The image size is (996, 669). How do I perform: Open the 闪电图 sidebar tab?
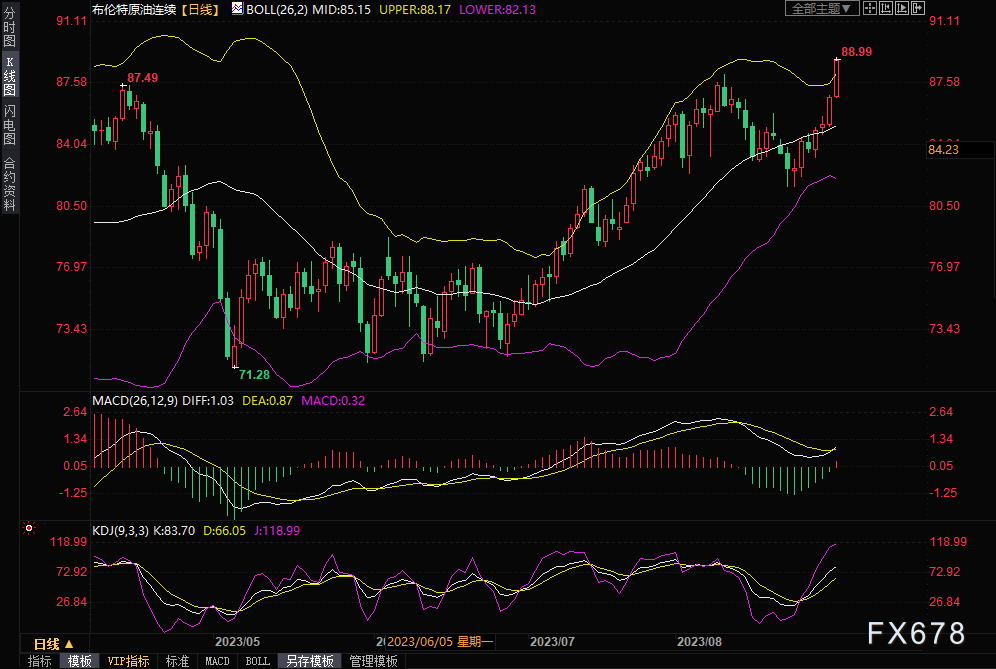(9, 124)
